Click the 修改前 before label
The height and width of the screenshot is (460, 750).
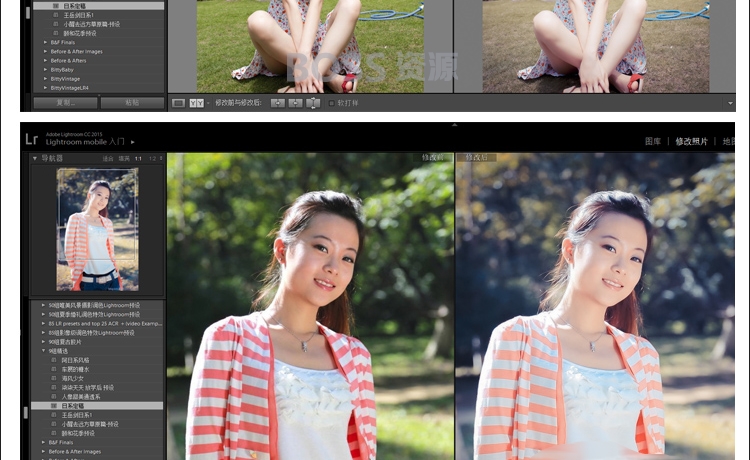click(433, 157)
